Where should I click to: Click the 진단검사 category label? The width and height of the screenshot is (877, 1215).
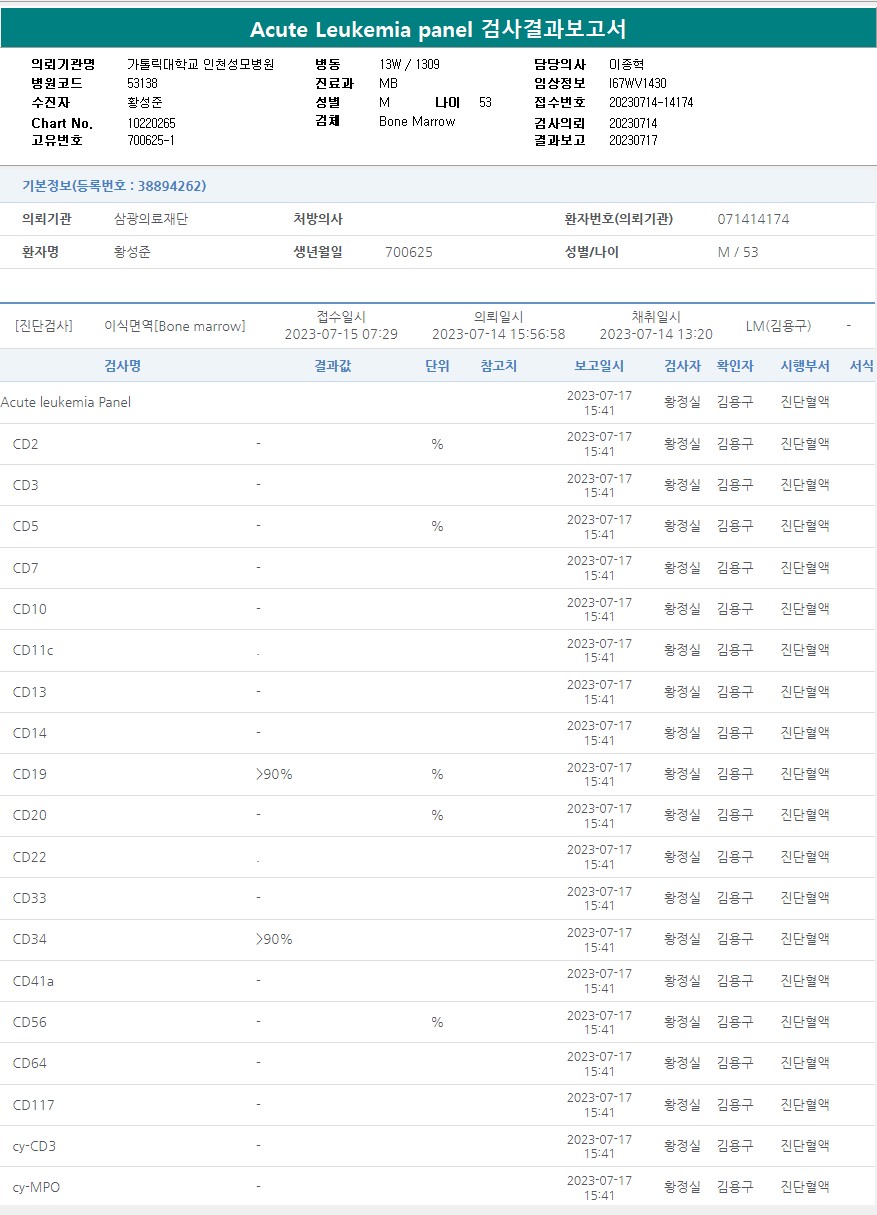coord(44,326)
